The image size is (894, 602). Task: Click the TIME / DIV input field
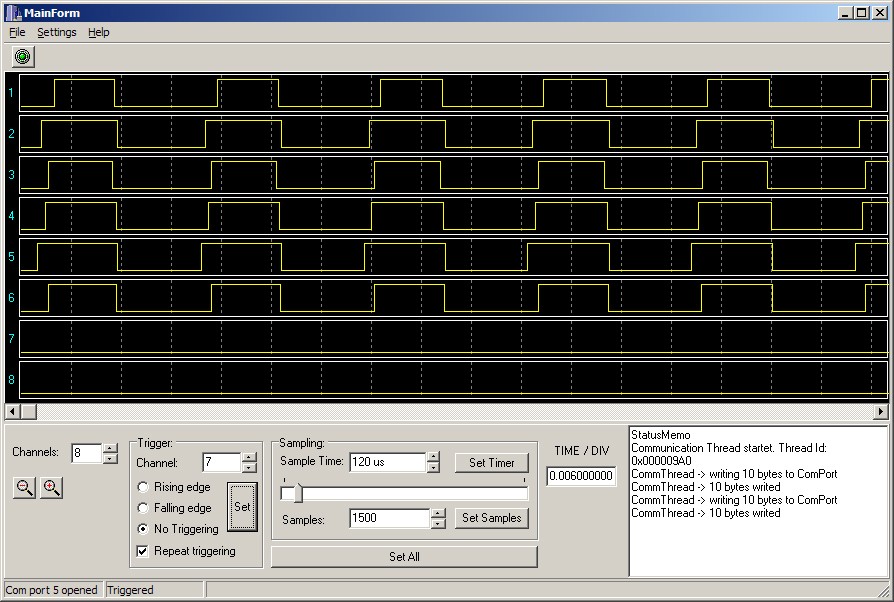[581, 476]
